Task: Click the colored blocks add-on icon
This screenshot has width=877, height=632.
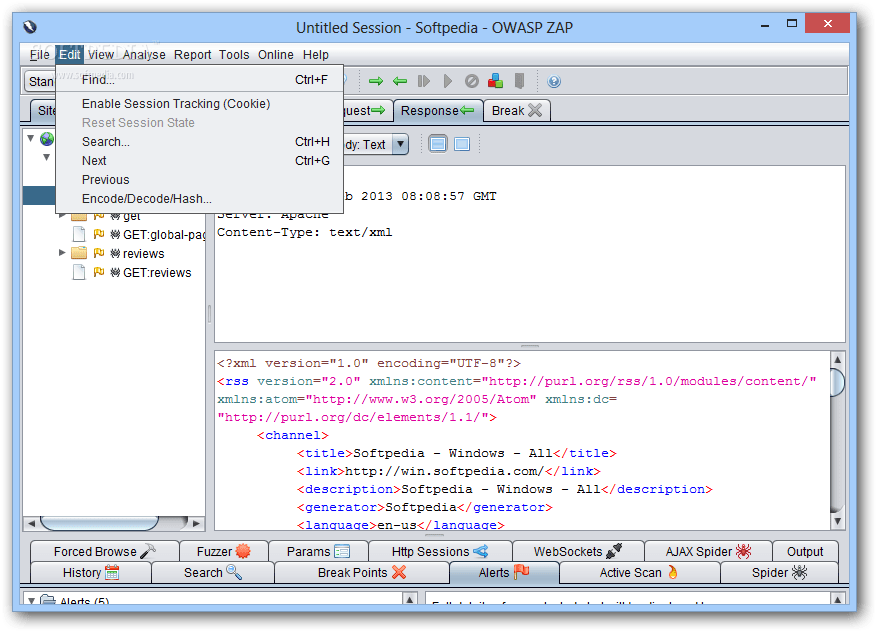Action: [x=496, y=82]
